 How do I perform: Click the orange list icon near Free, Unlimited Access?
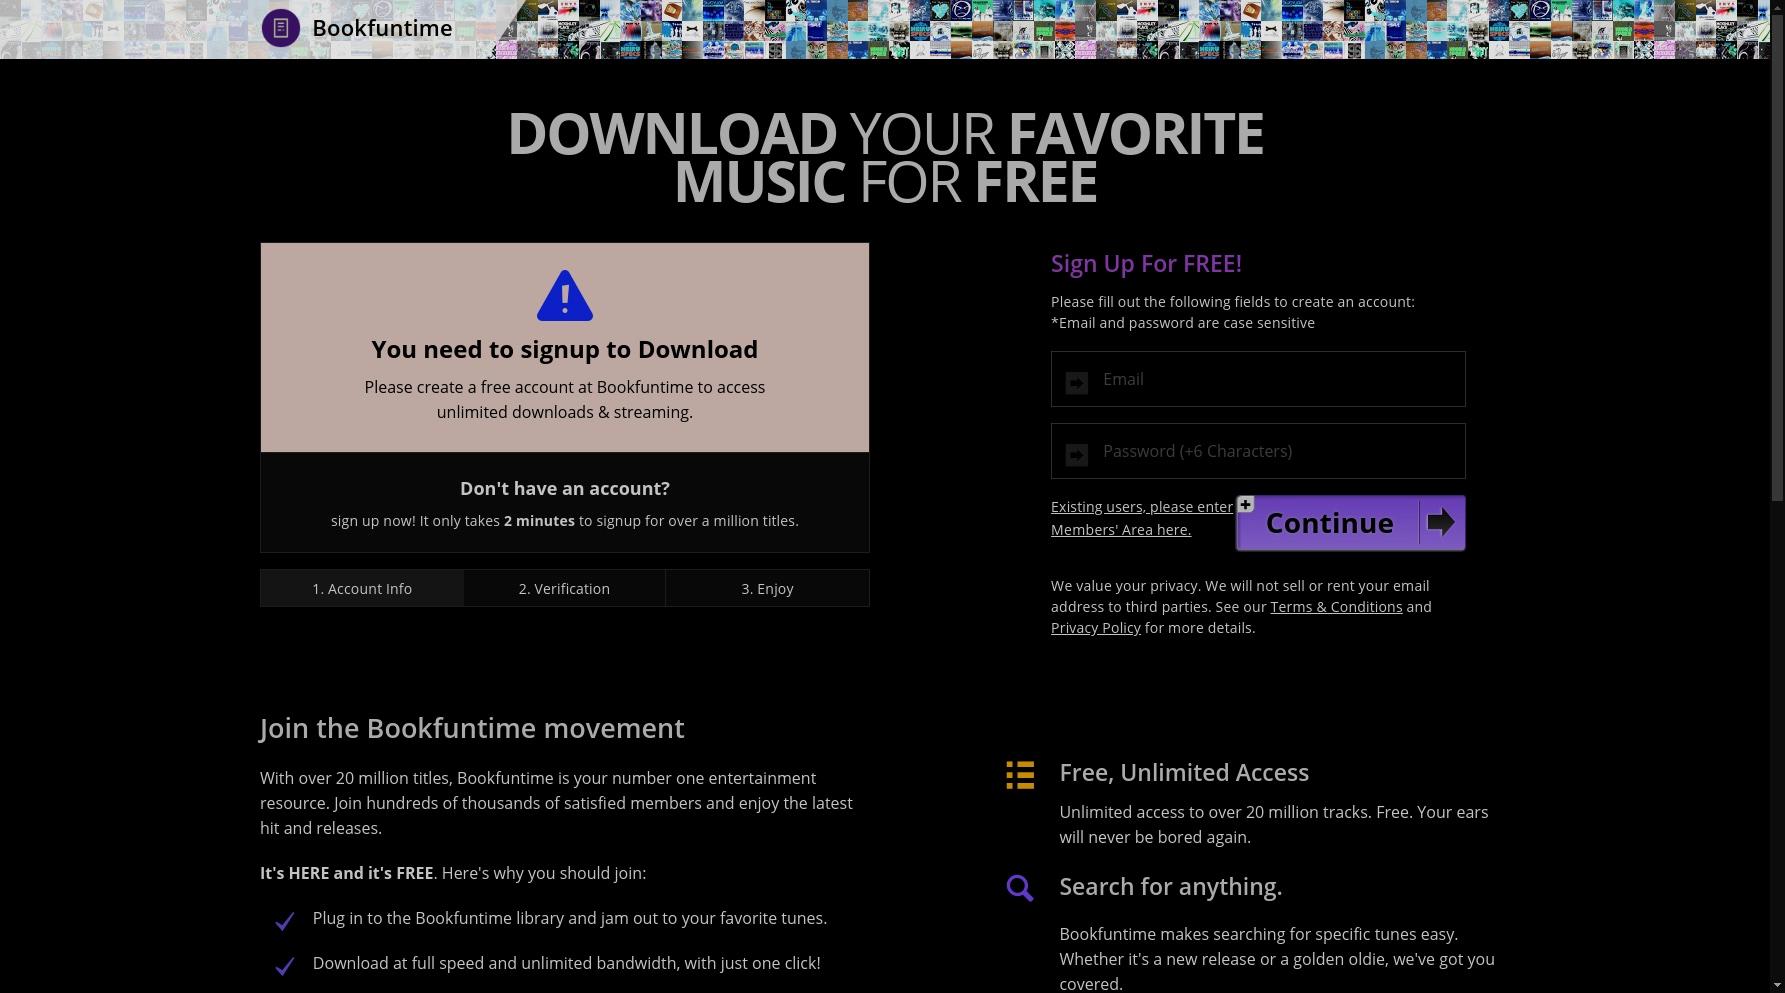click(x=1020, y=775)
